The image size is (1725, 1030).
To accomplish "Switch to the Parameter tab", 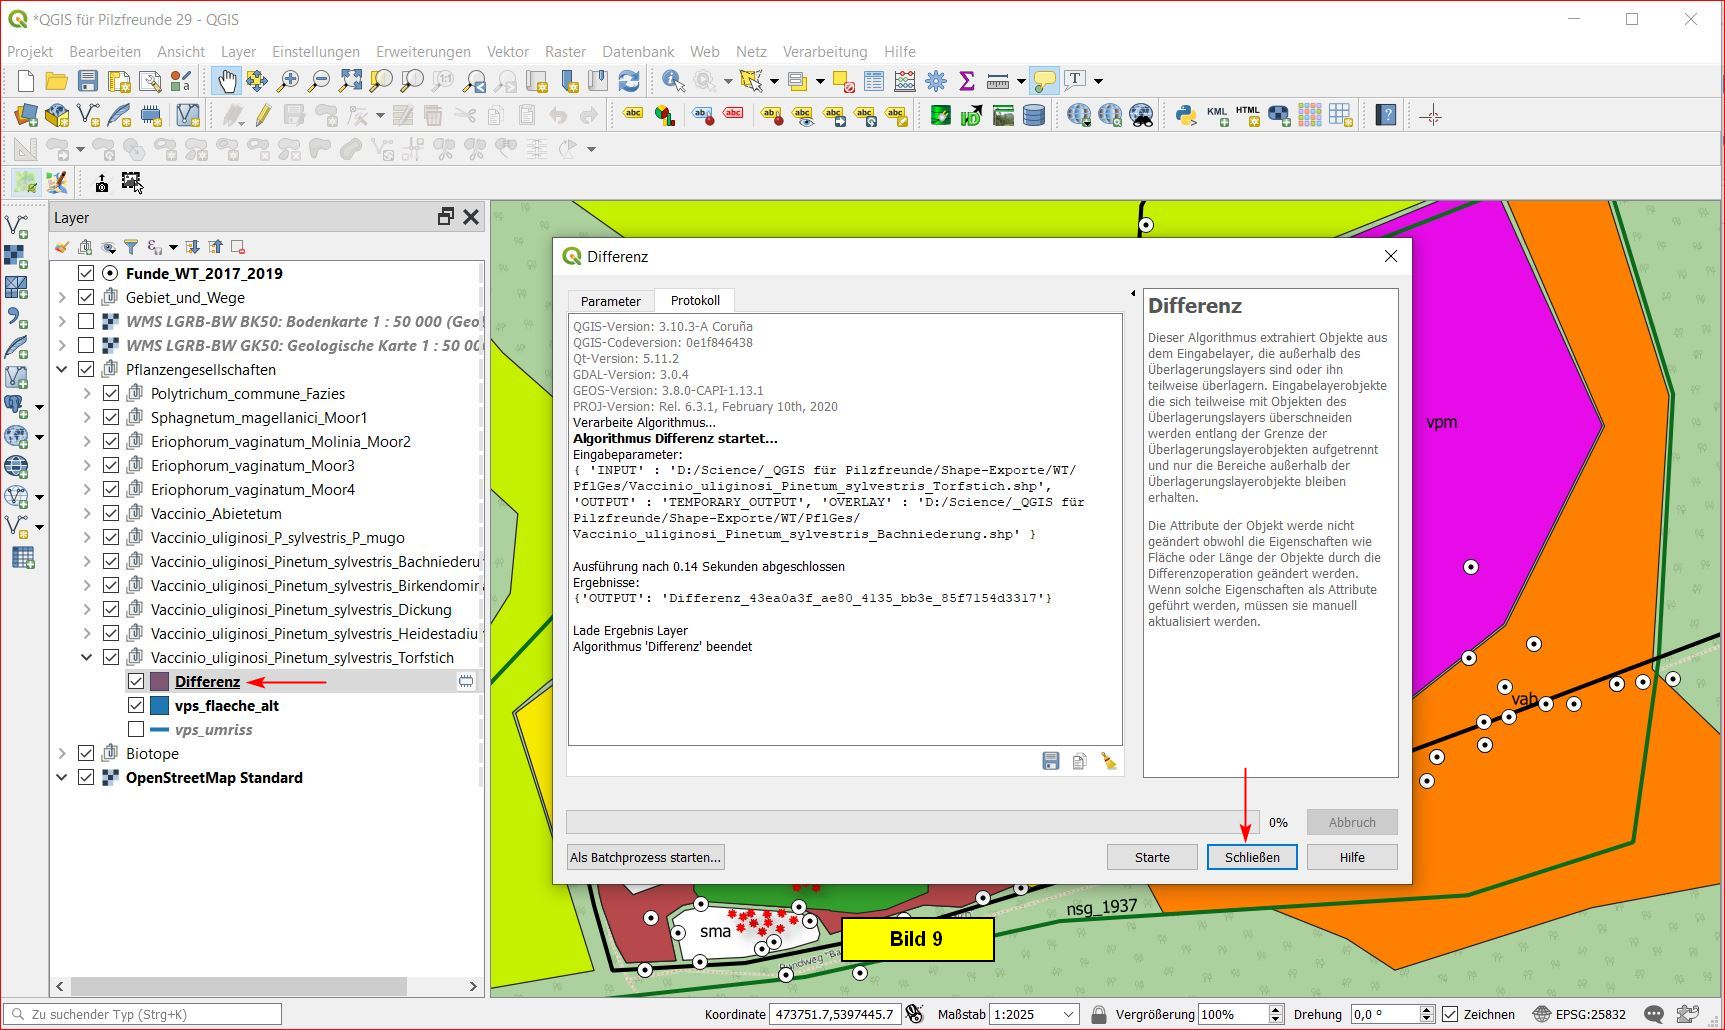I will (x=610, y=300).
